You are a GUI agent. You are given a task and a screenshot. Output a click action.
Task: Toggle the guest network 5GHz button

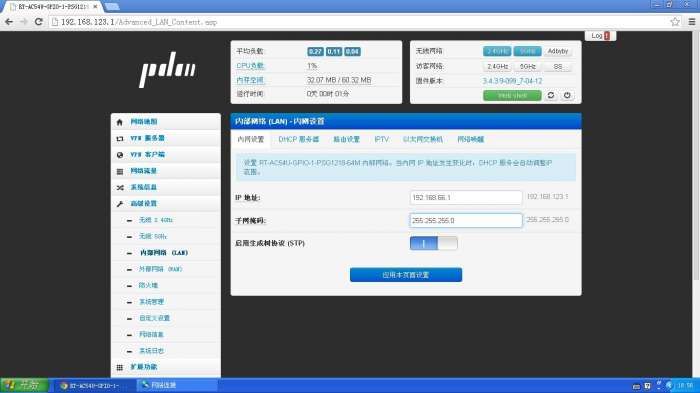(x=527, y=67)
